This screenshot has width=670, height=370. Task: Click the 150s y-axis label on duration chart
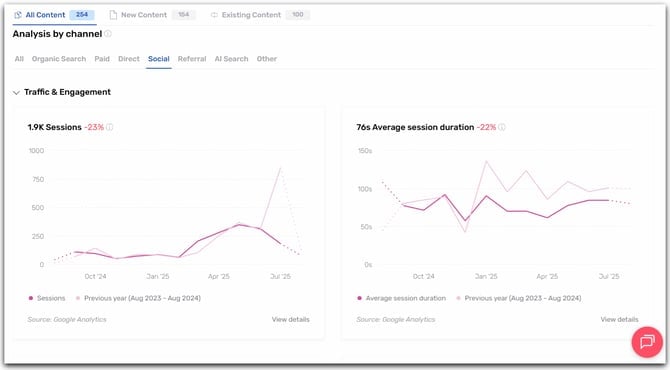(365, 150)
